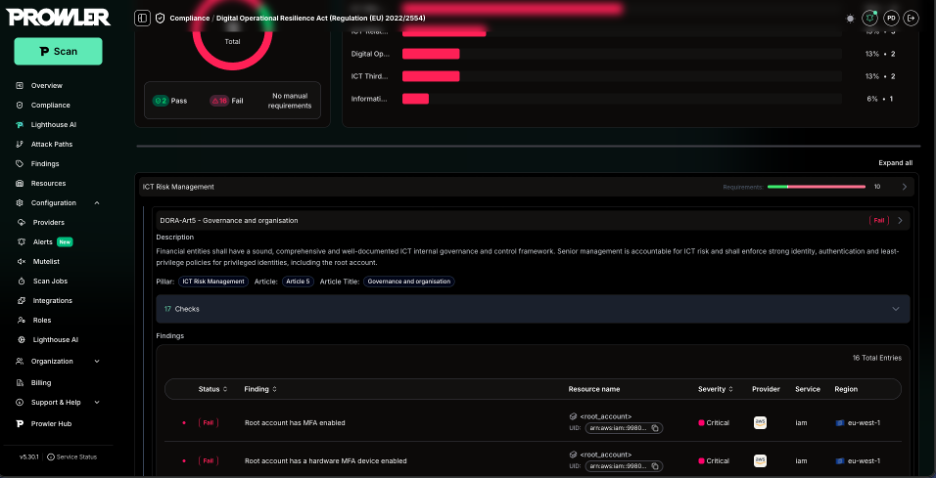This screenshot has width=936, height=478.
Task: Click the Mutelist muted-speaker icon
Action: [21, 261]
